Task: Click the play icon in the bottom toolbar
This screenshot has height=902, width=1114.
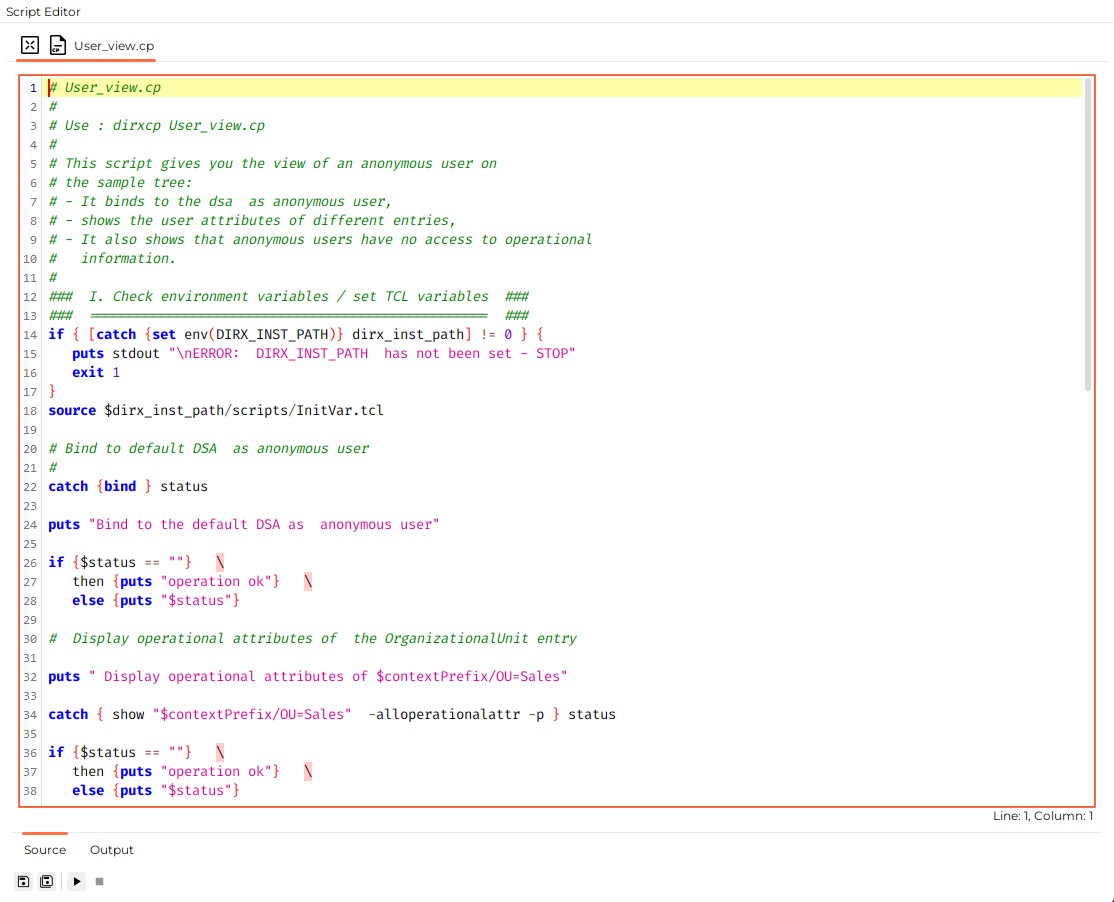Action: (x=77, y=881)
